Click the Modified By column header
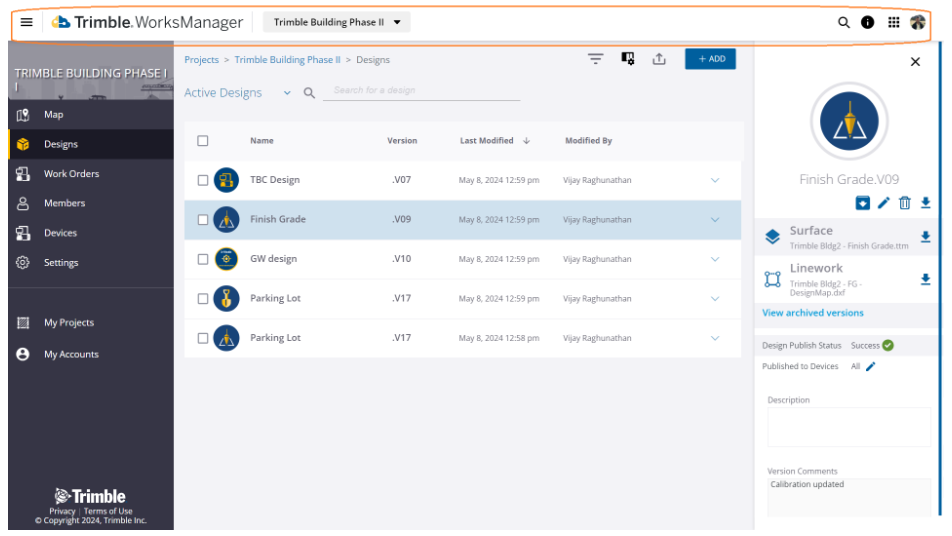Viewport: 952px width, 536px height. coord(588,141)
